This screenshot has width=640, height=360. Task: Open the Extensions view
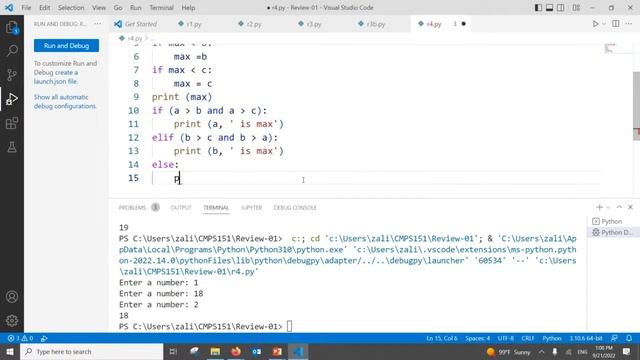pos(12,123)
